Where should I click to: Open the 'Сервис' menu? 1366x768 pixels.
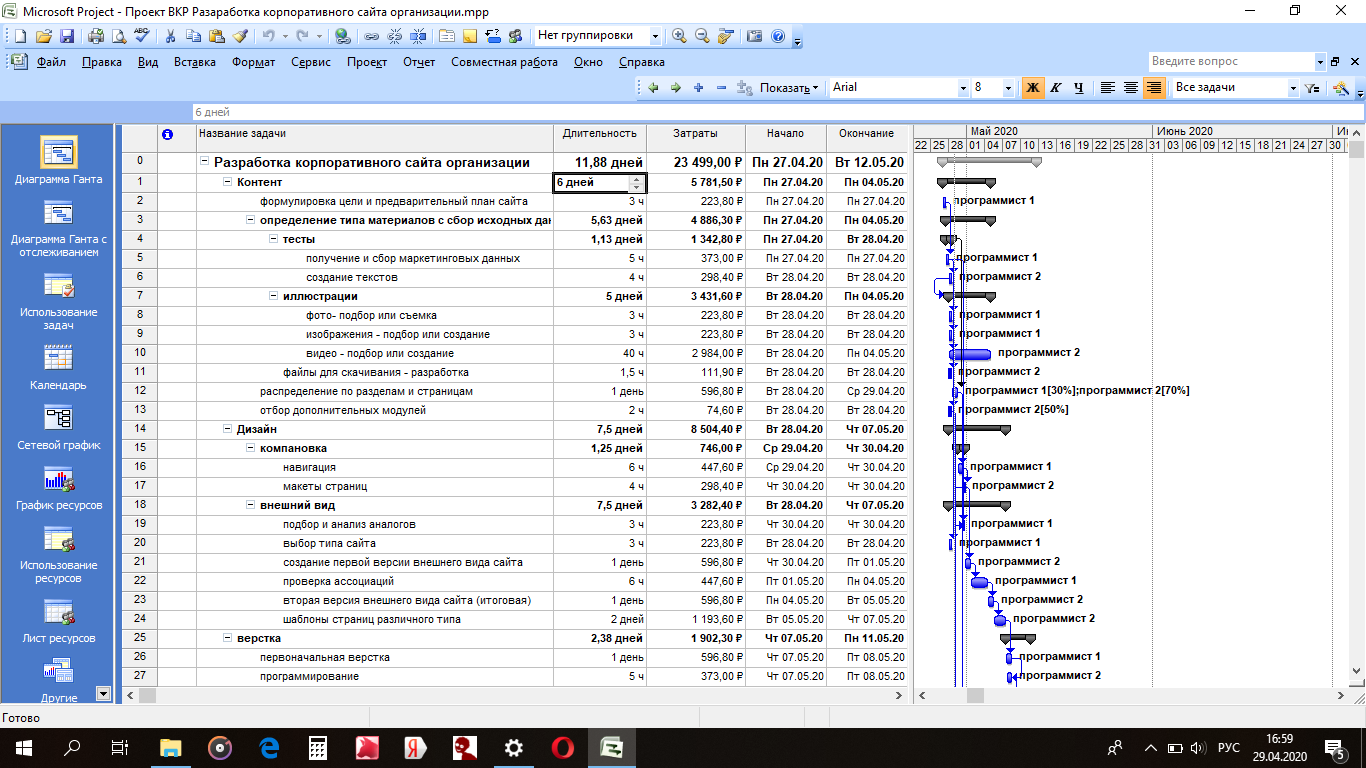[x=311, y=62]
